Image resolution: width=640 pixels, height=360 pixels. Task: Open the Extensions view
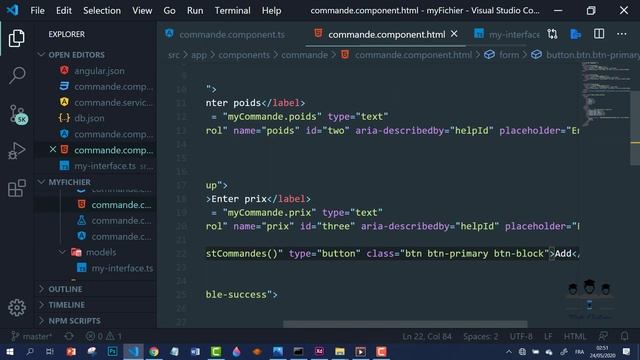(x=17, y=188)
